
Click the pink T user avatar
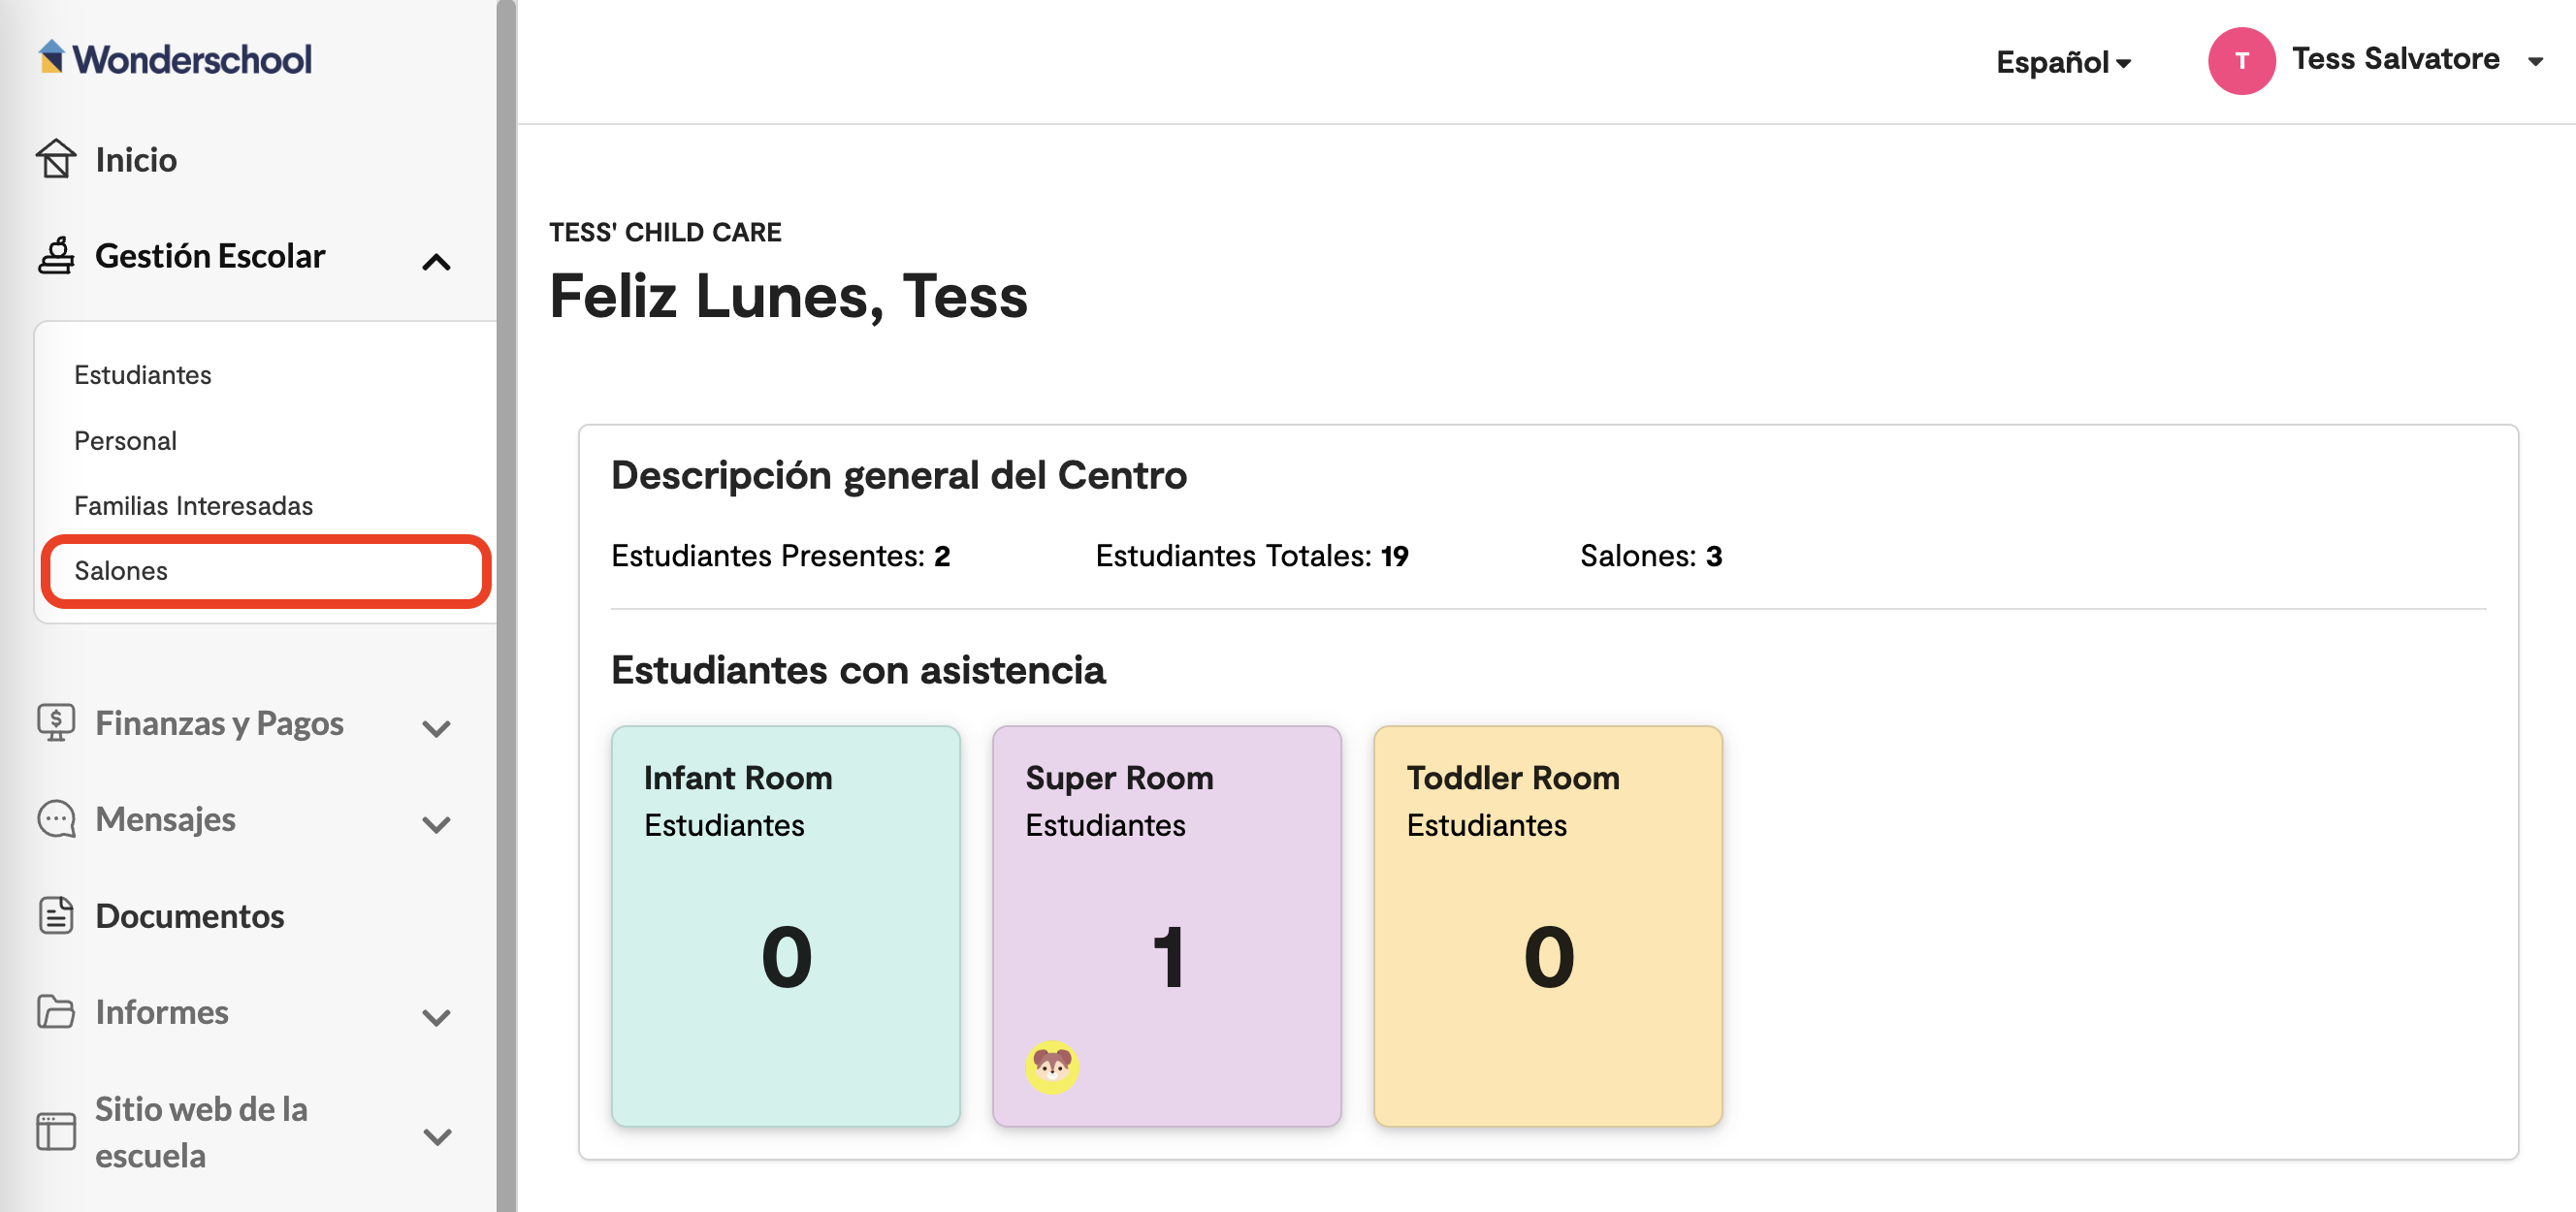(2241, 61)
